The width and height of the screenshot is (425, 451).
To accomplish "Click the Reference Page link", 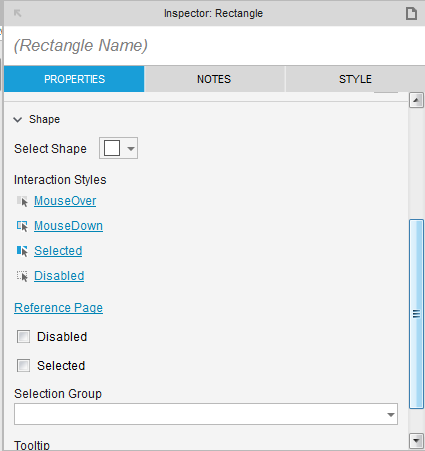I will [x=58, y=308].
